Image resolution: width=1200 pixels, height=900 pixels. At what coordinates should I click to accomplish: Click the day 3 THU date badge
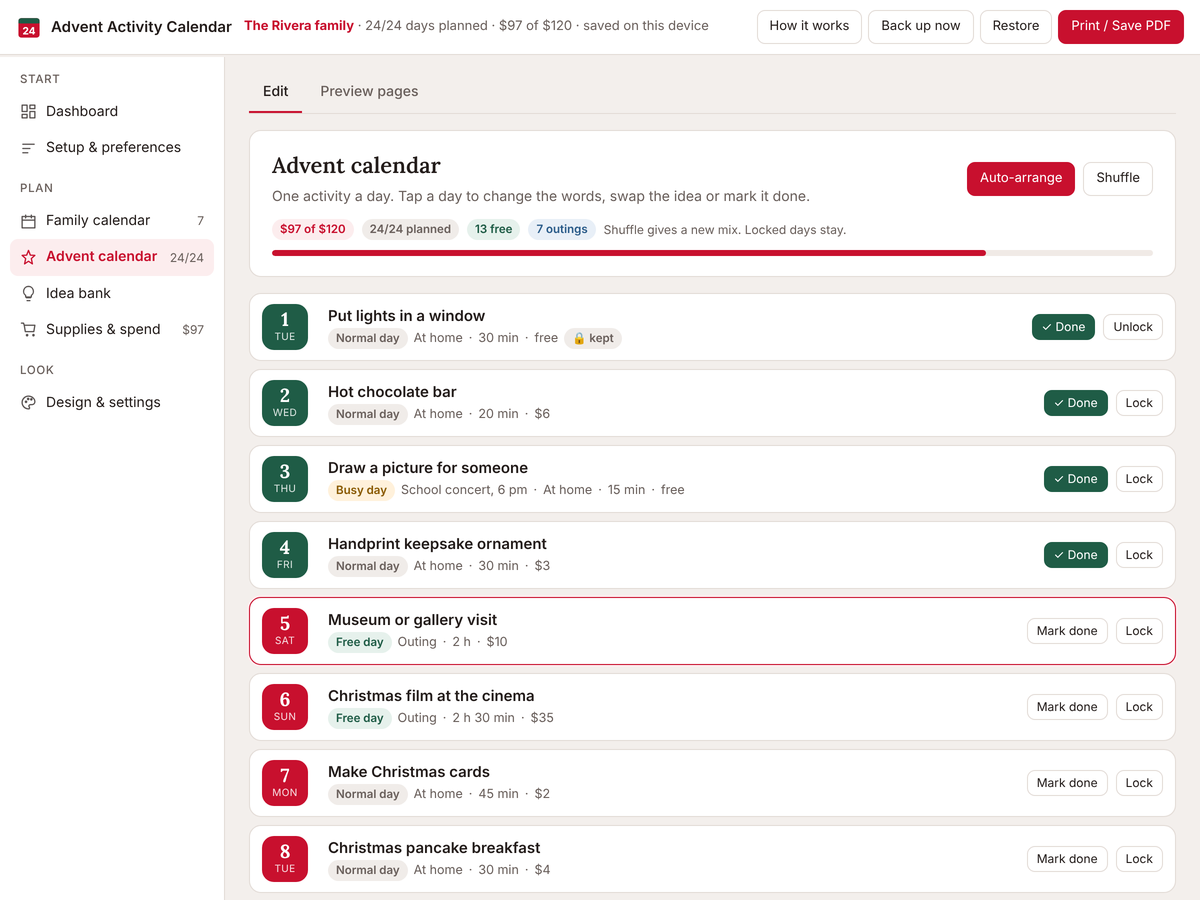[285, 479]
